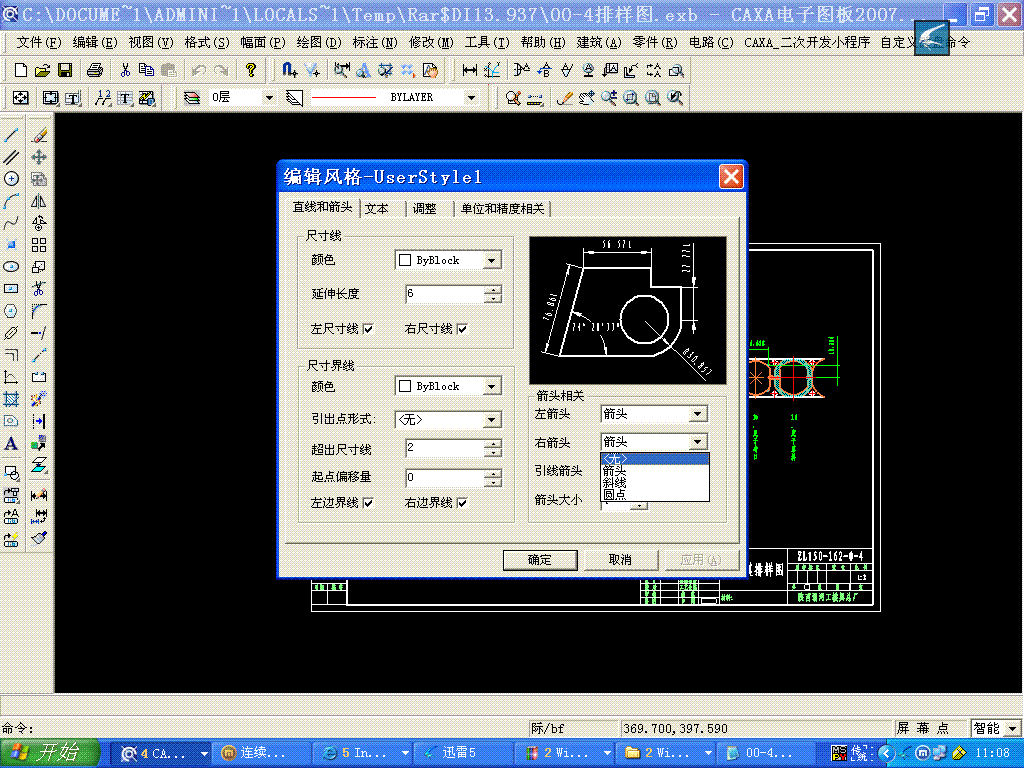
Task: Toggle the 右尺寸线 checkbox
Action: (462, 328)
